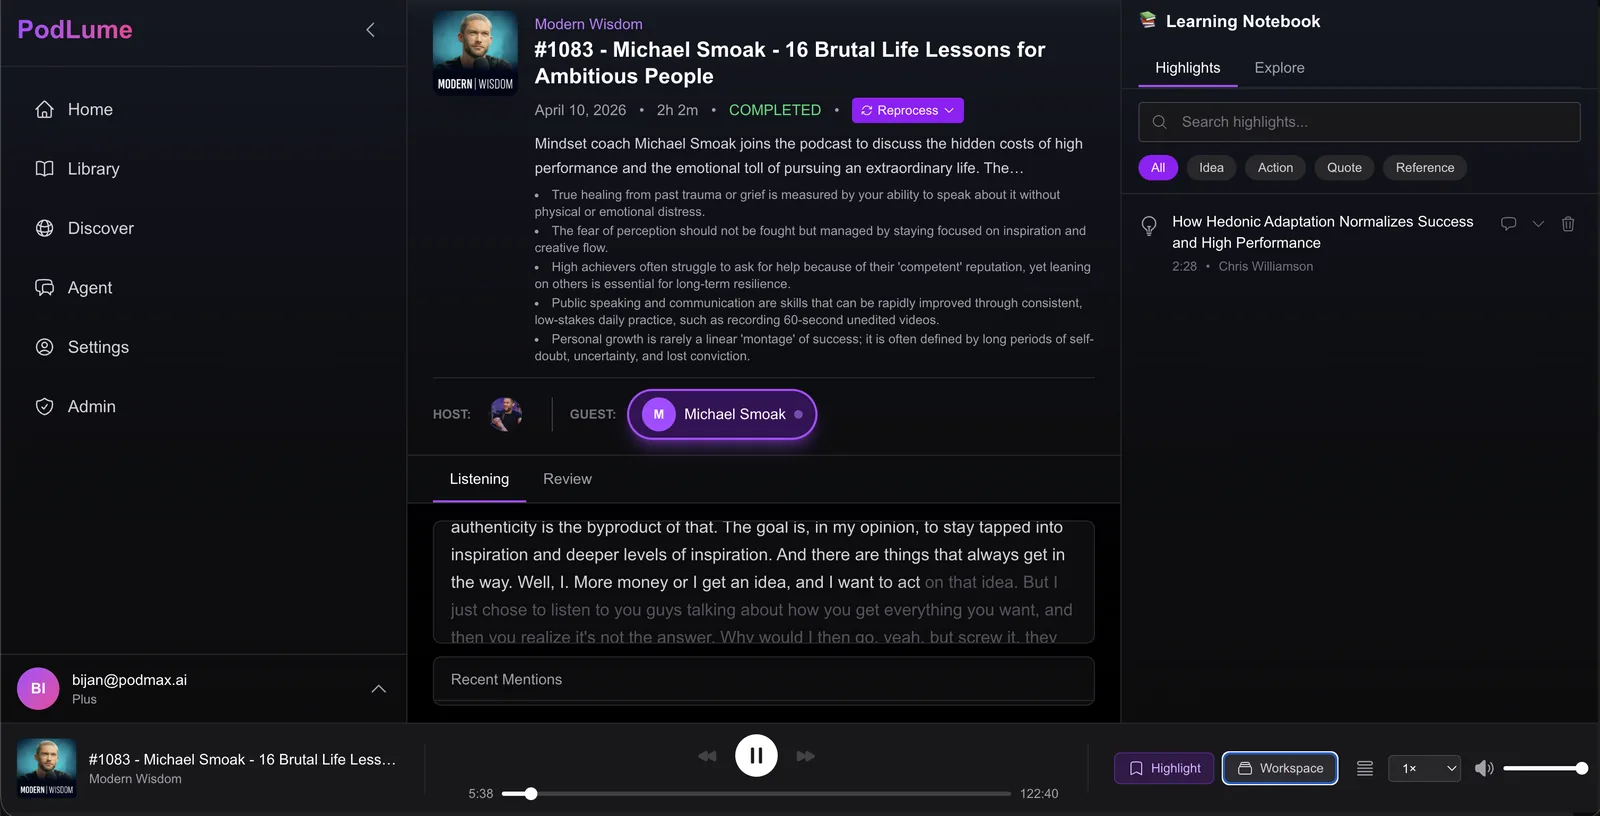Click the PodLume logo

click(x=75, y=30)
